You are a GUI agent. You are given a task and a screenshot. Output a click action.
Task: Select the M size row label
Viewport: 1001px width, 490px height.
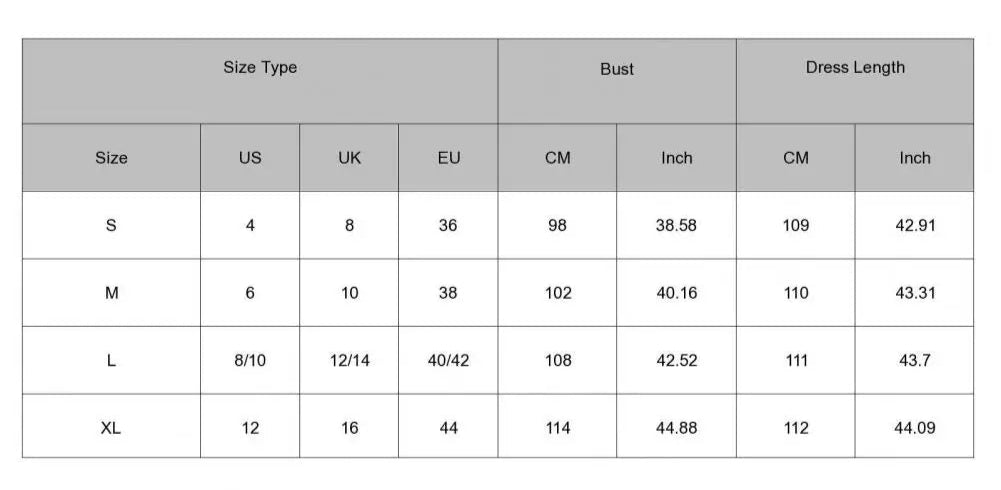pos(111,293)
